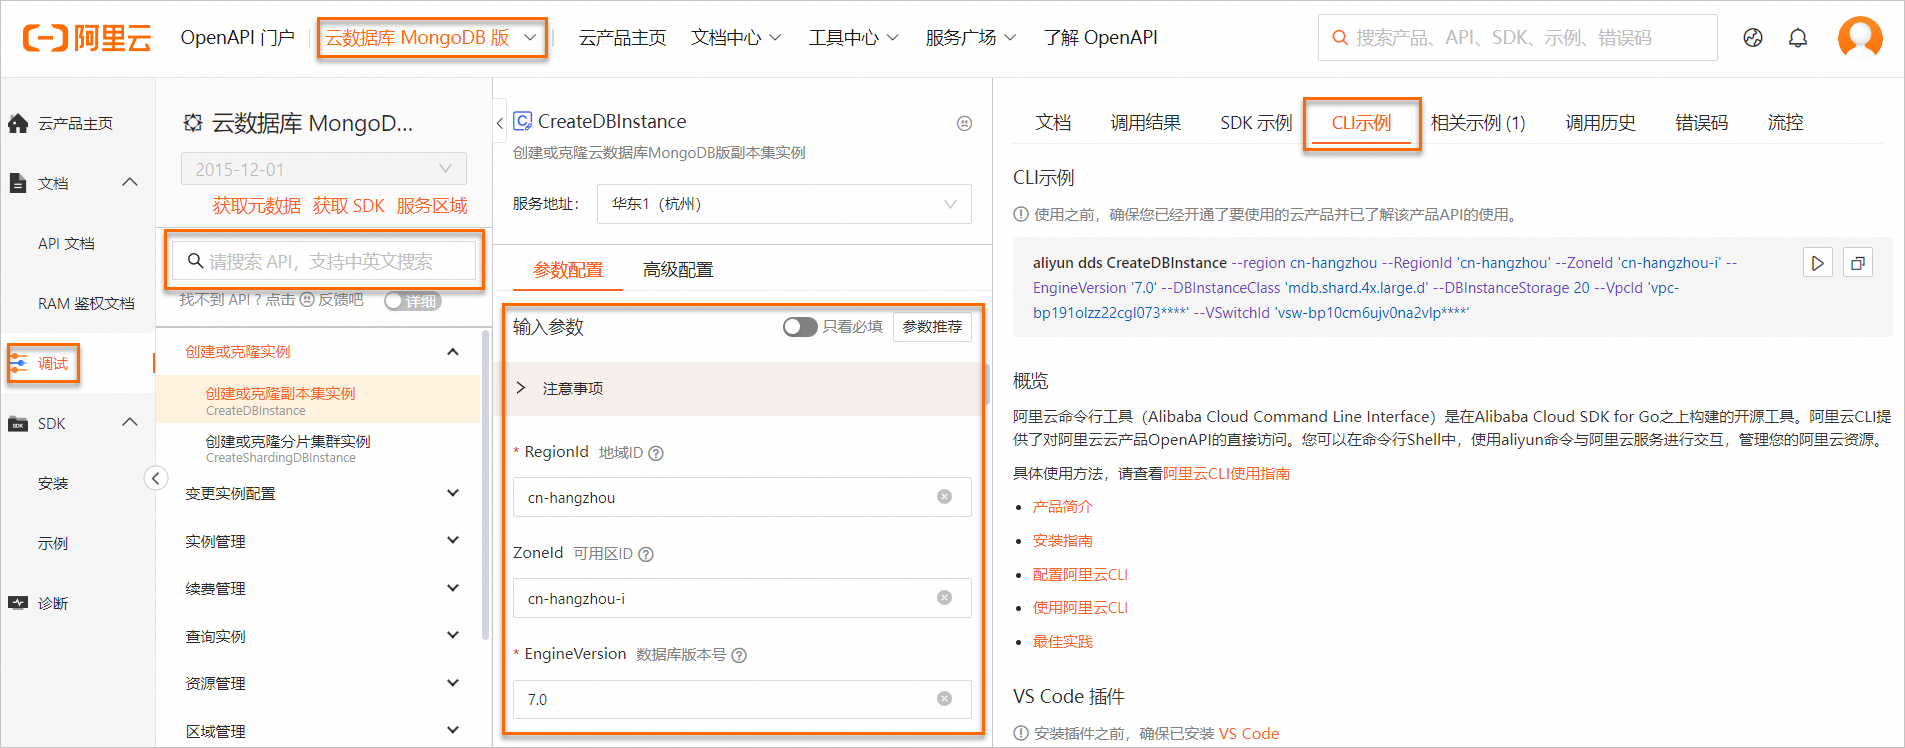Click the header search box
Image resolution: width=1905 pixels, height=748 pixels.
[1518, 38]
